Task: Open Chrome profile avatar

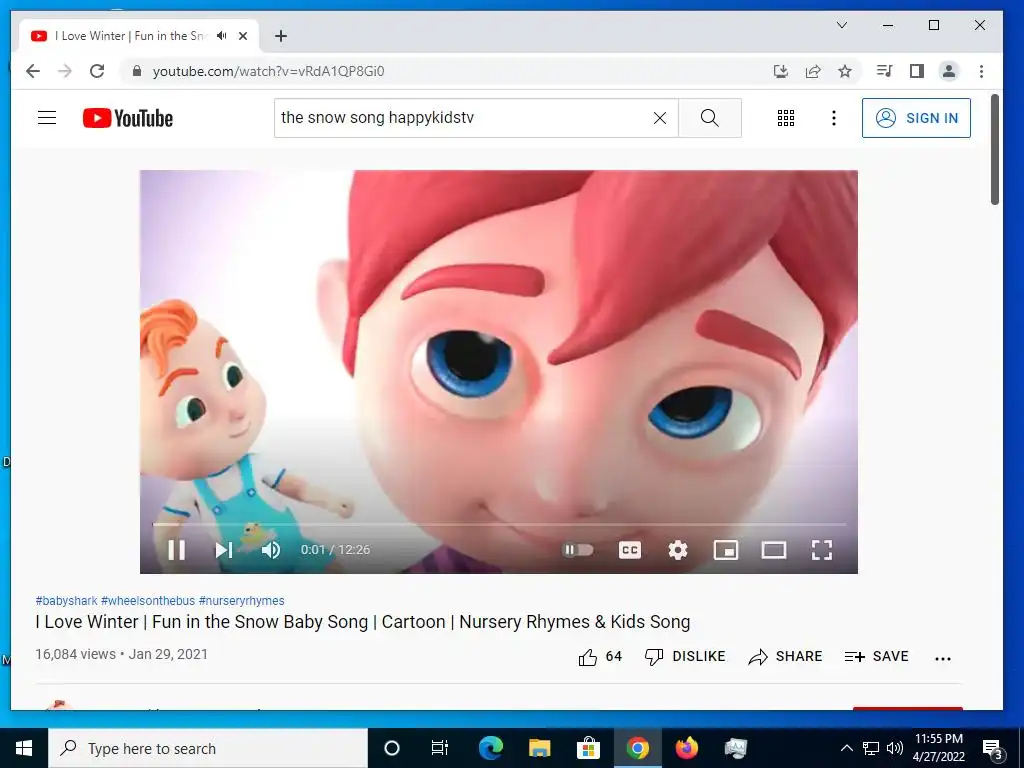Action: tap(949, 71)
